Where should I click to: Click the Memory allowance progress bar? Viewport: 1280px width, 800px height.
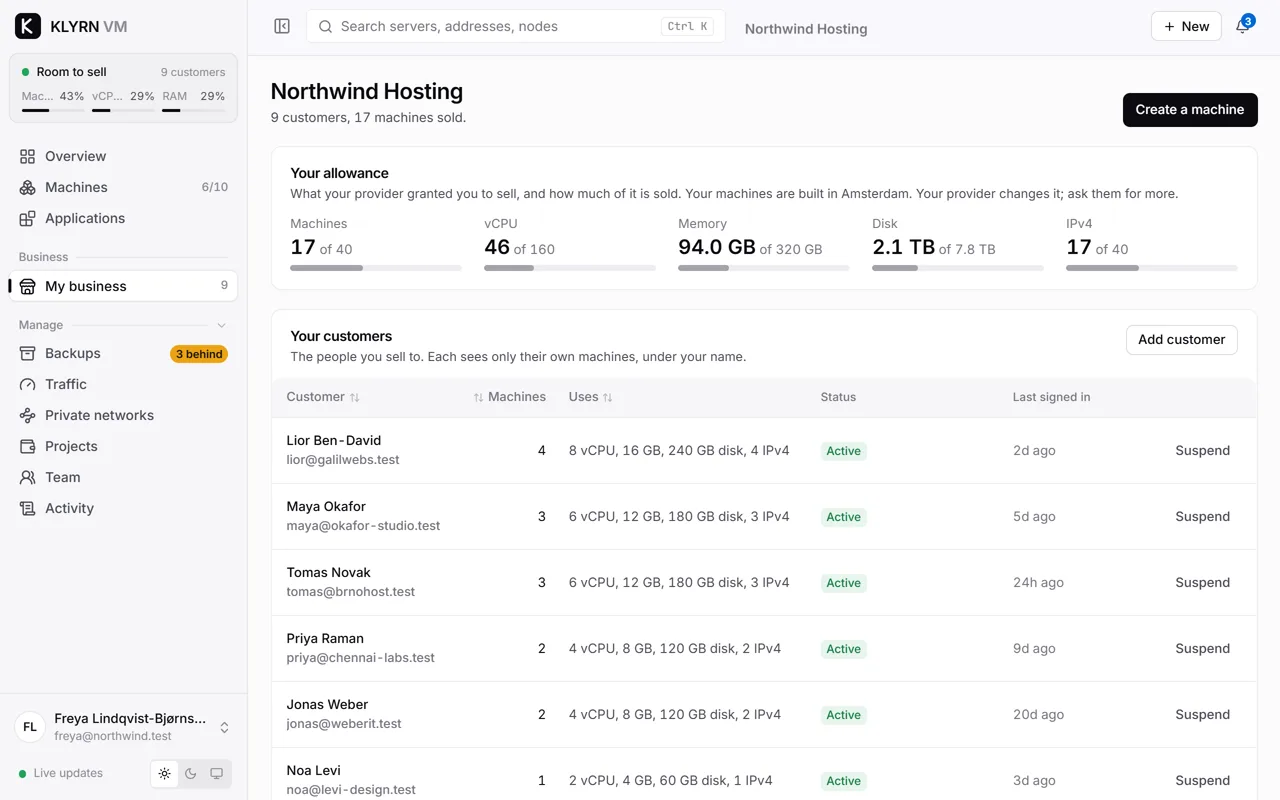coord(764,268)
